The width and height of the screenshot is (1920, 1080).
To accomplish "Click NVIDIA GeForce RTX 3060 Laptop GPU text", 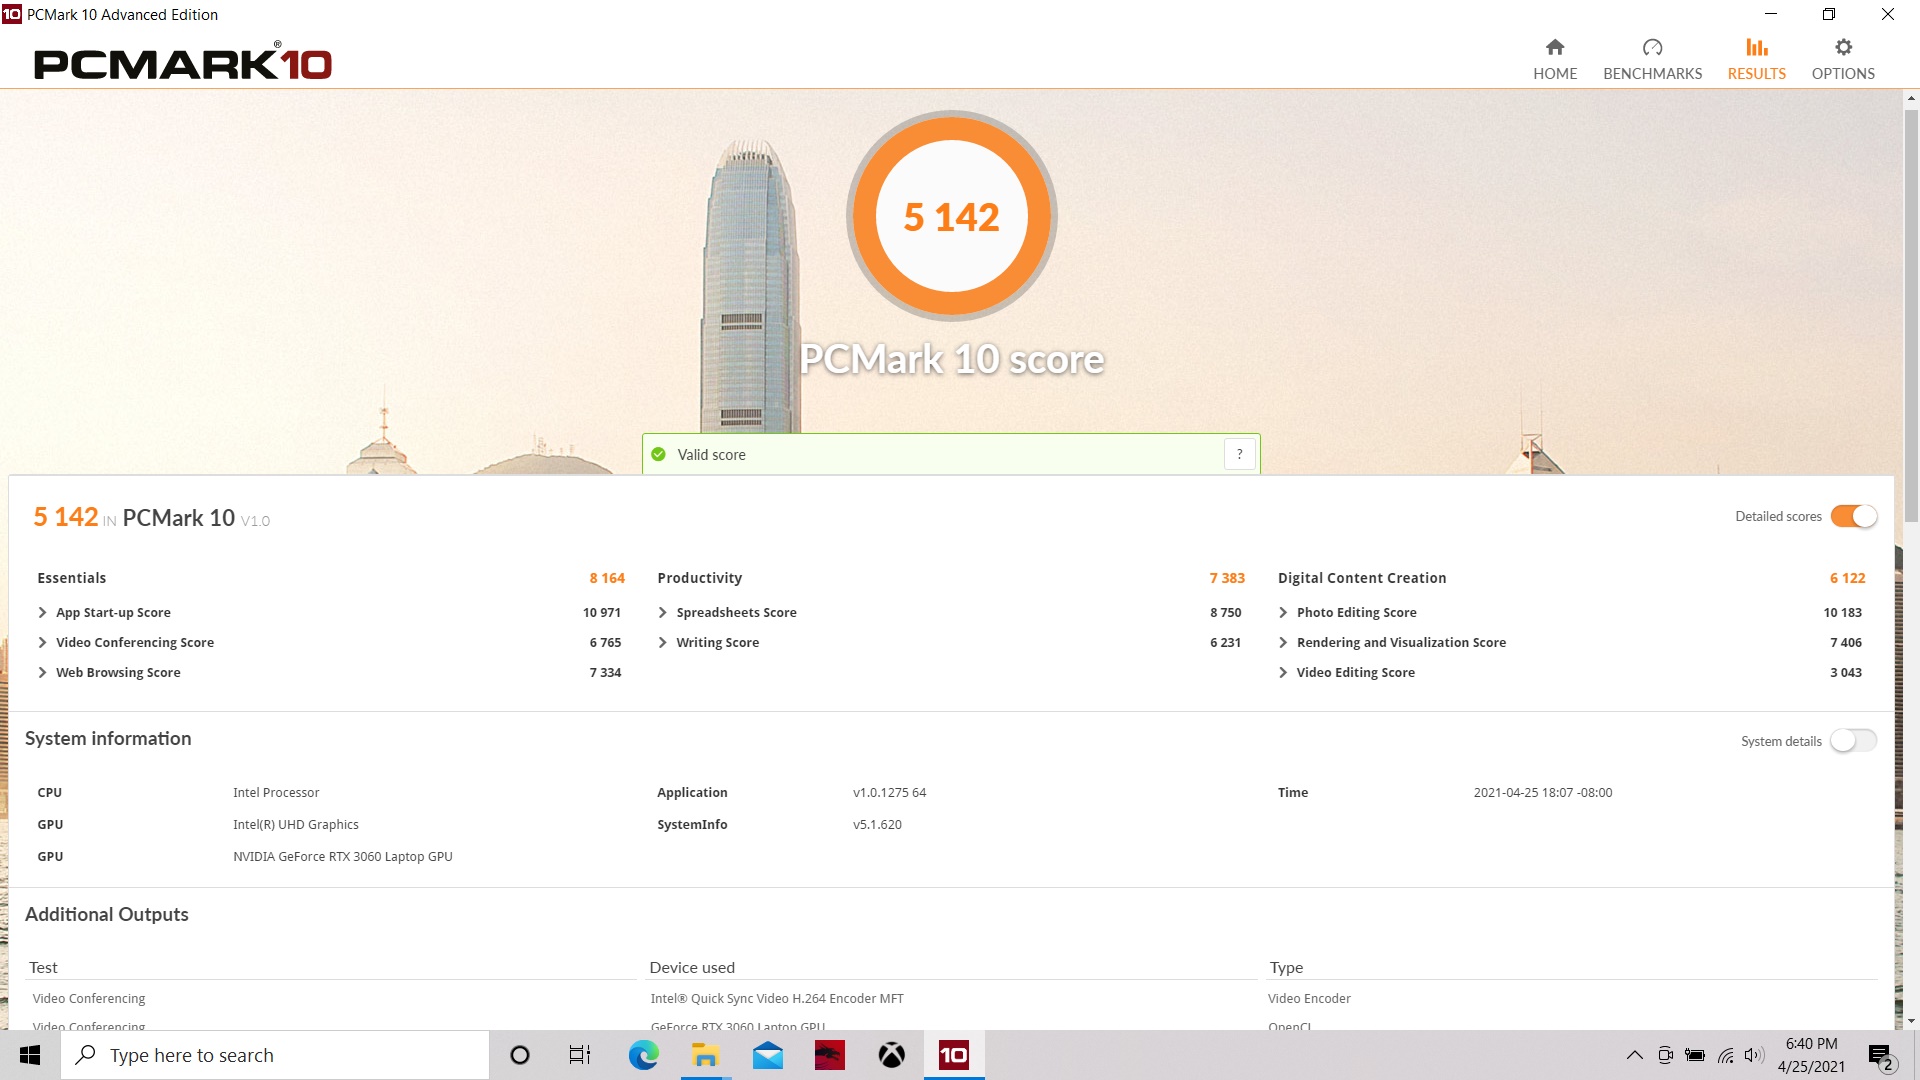I will [343, 856].
